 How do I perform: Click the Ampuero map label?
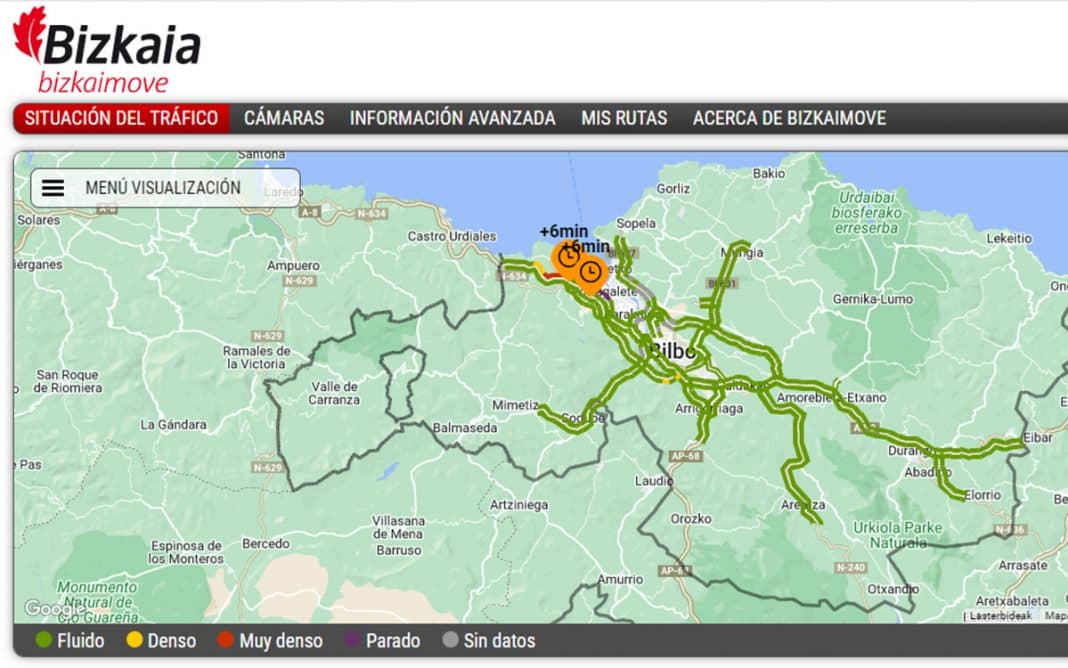pos(293,266)
